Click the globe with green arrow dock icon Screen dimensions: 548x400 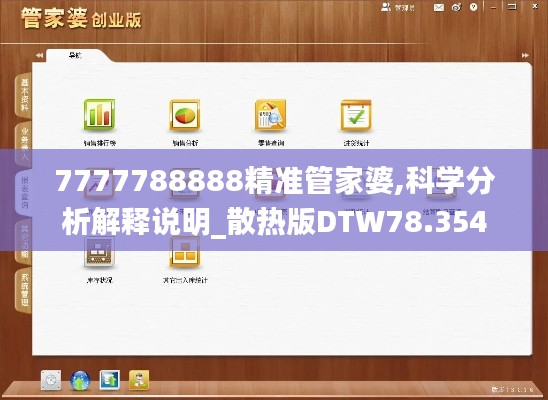[x=80, y=380]
